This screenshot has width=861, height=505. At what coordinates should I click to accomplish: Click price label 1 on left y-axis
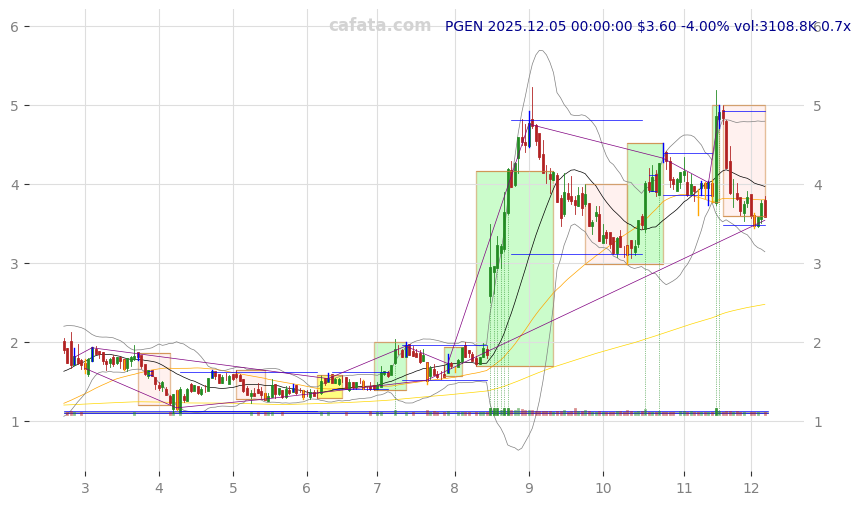(14, 422)
